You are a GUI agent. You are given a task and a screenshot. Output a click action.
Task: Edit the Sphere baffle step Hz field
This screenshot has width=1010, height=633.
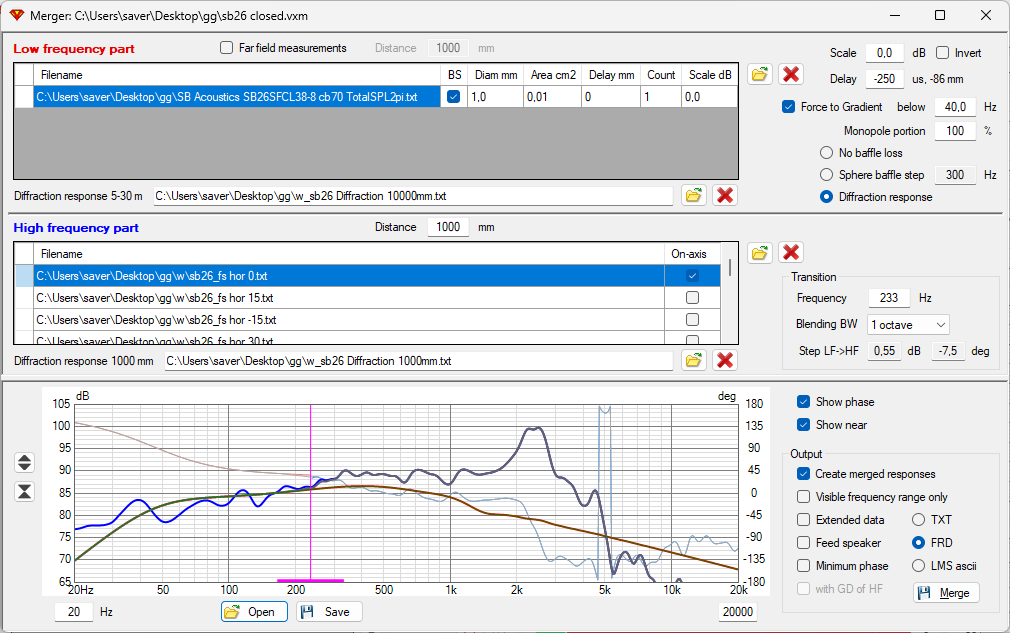tap(955, 175)
